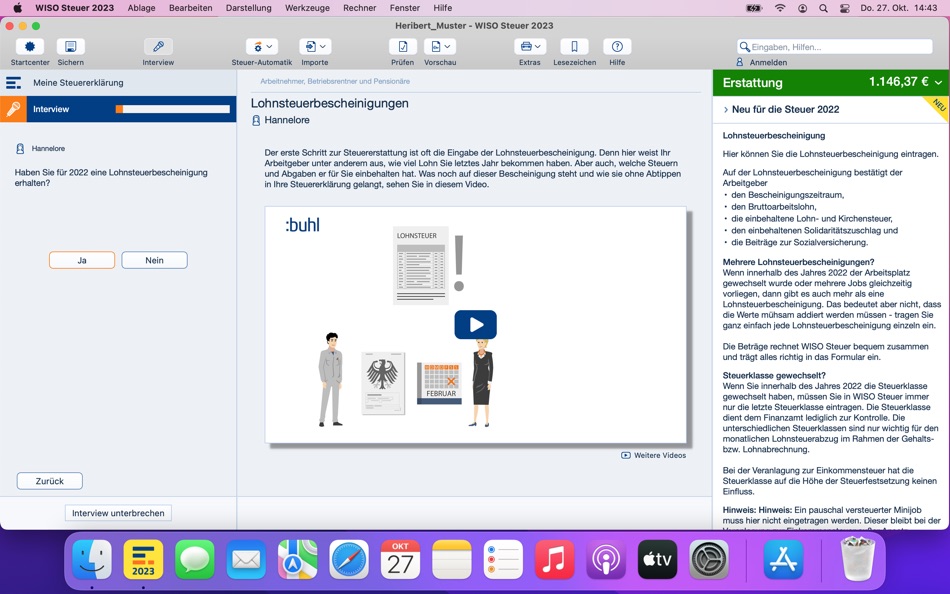The width and height of the screenshot is (950, 594).
Task: Open Notes from the Dock
Action: (451, 559)
